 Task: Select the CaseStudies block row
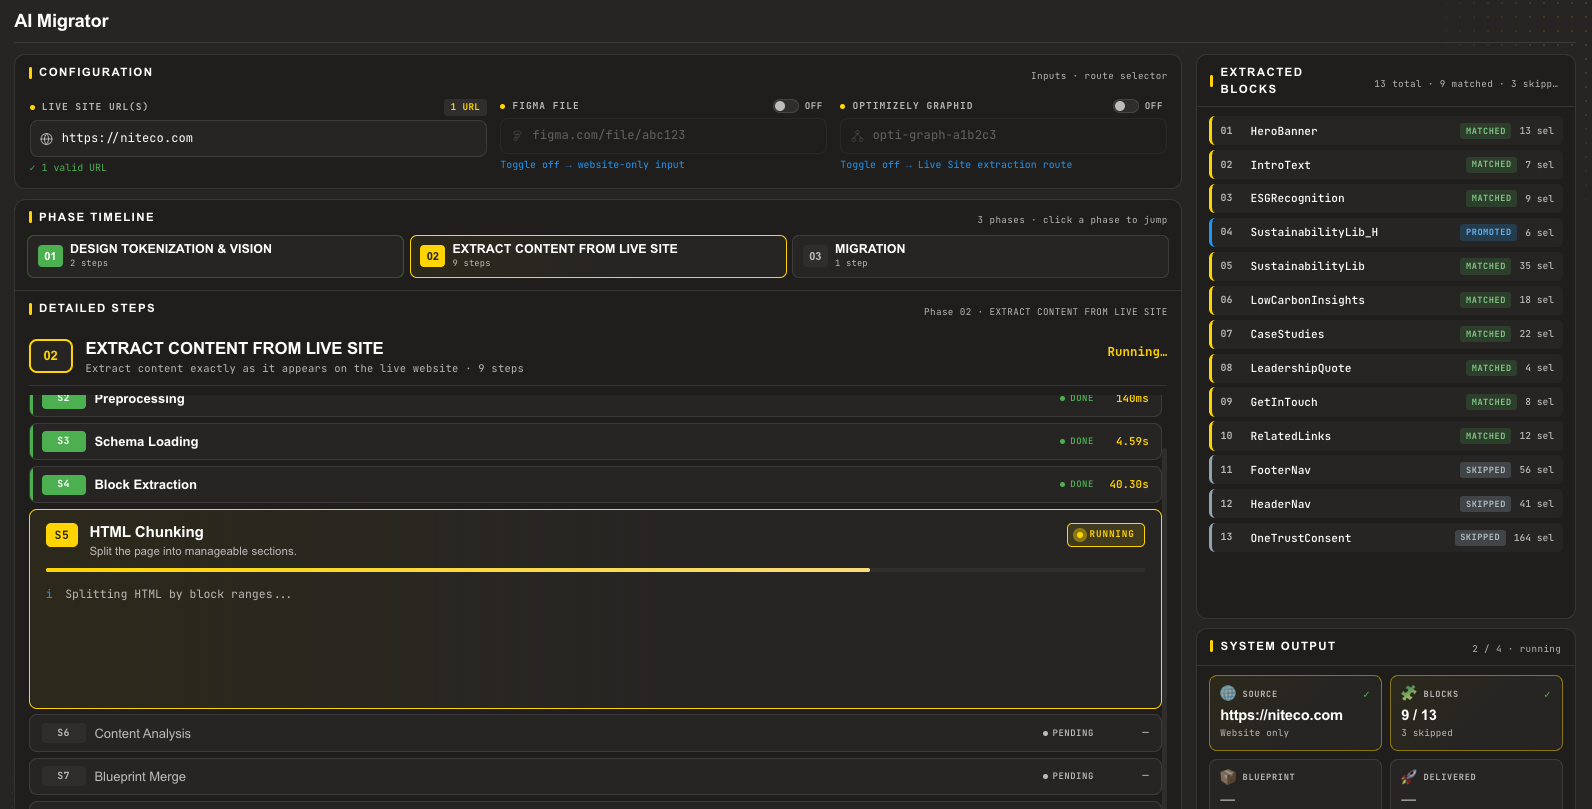click(x=1385, y=334)
